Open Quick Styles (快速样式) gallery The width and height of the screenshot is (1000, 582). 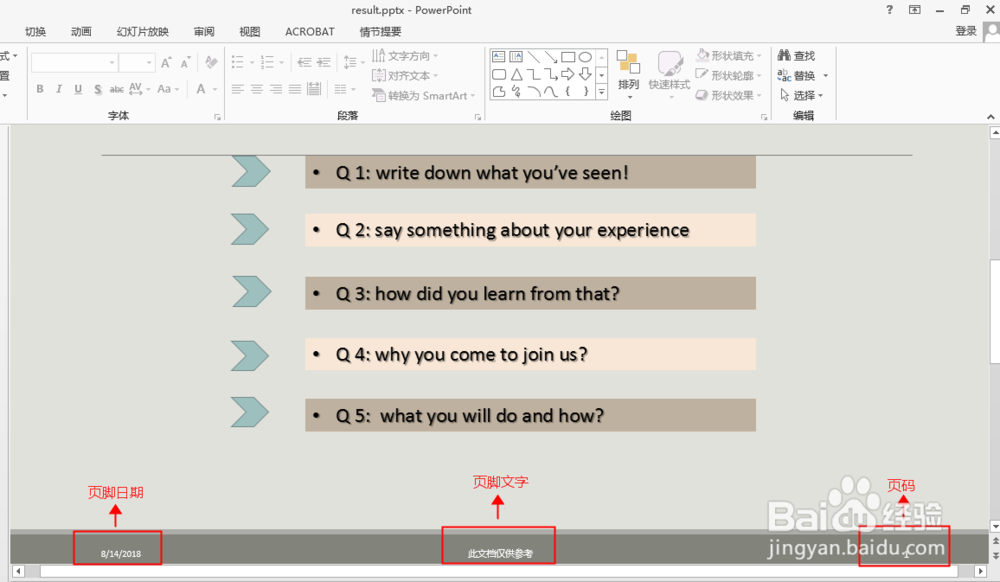pyautogui.click(x=669, y=75)
